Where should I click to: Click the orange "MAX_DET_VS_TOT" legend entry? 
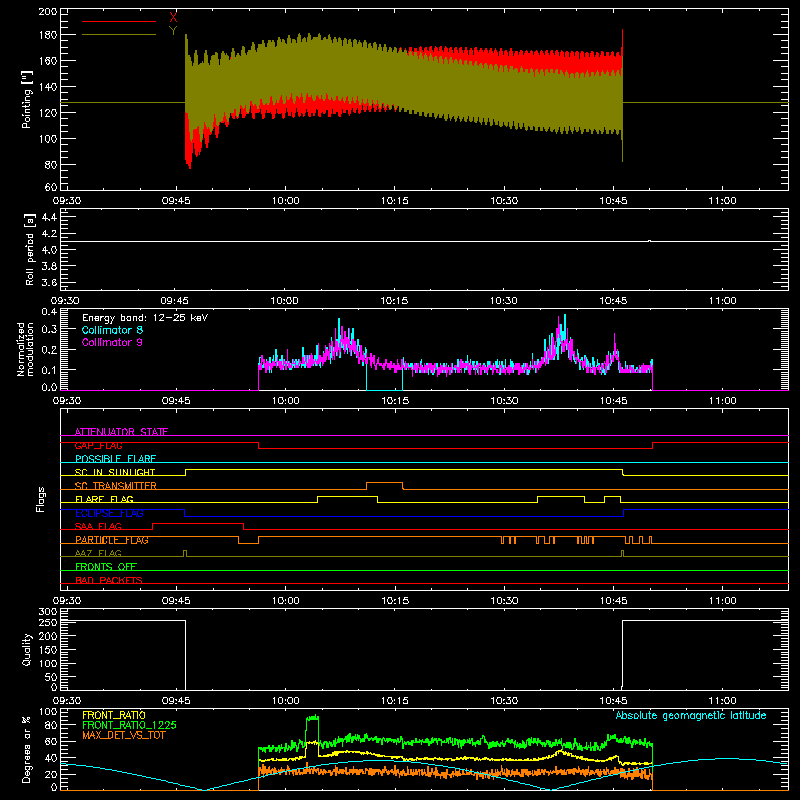click(x=123, y=735)
